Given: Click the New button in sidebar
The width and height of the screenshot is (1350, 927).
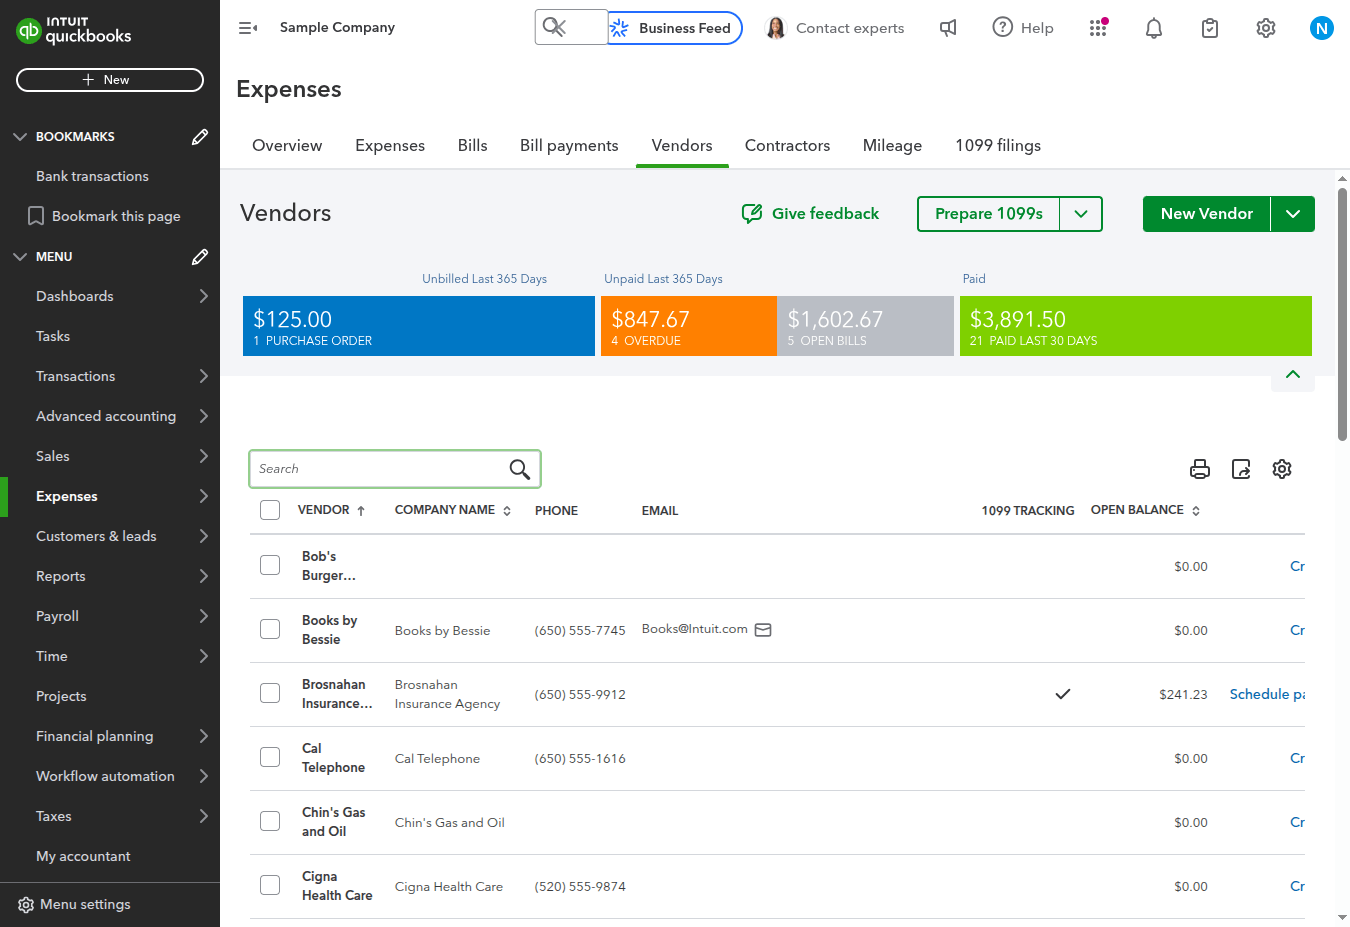Looking at the screenshot, I should click(x=110, y=80).
